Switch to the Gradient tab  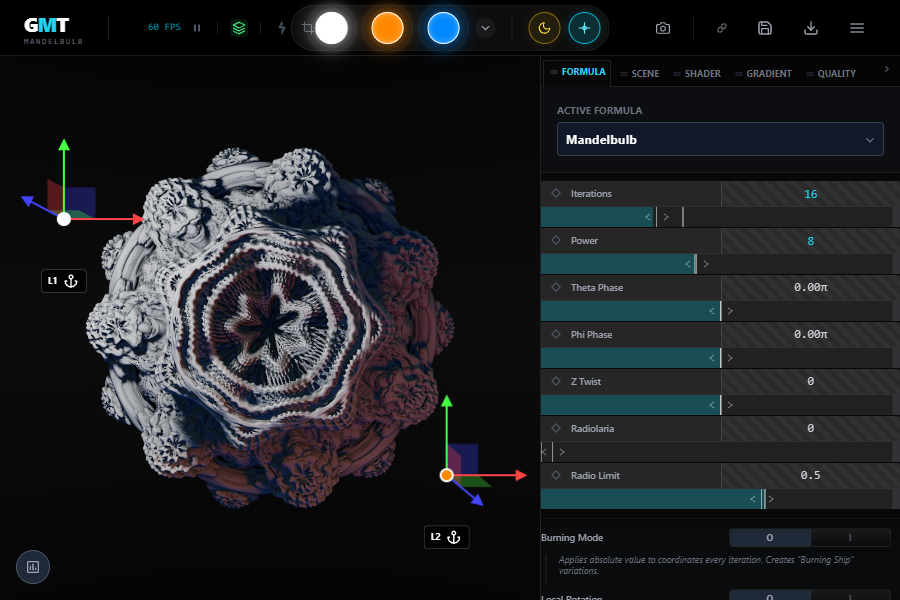[x=763, y=73]
